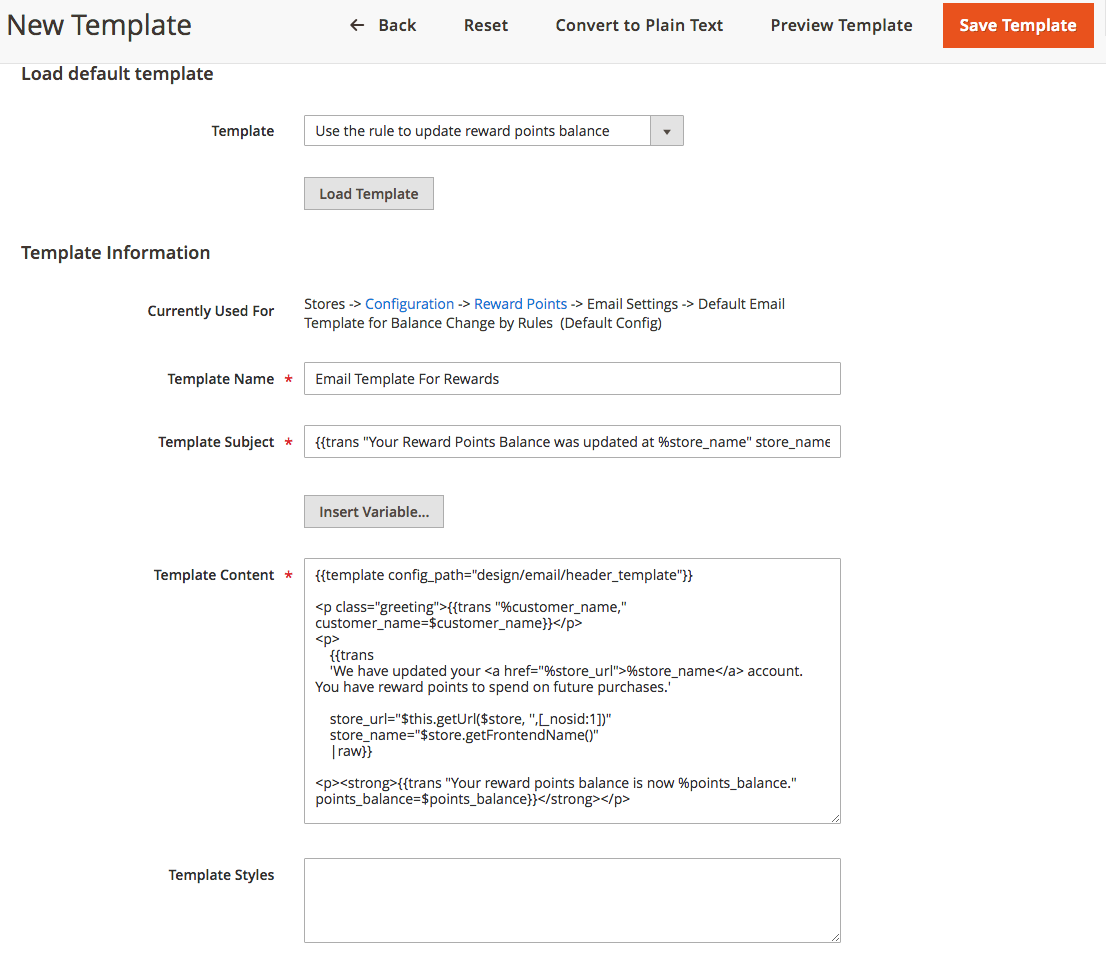Click the New Template page title
This screenshot has height=954, width=1106.
pyautogui.click(x=99, y=25)
